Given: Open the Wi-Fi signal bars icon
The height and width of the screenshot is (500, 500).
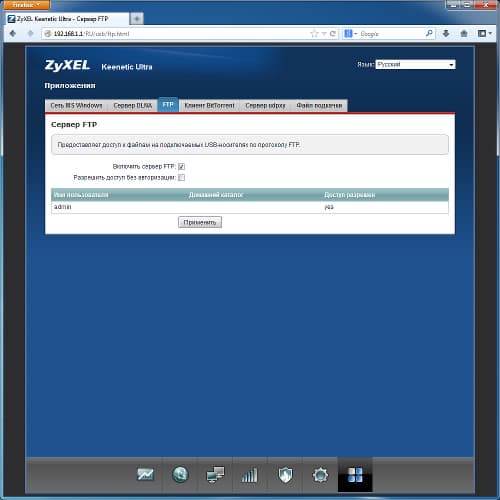Looking at the screenshot, I should pos(250,475).
